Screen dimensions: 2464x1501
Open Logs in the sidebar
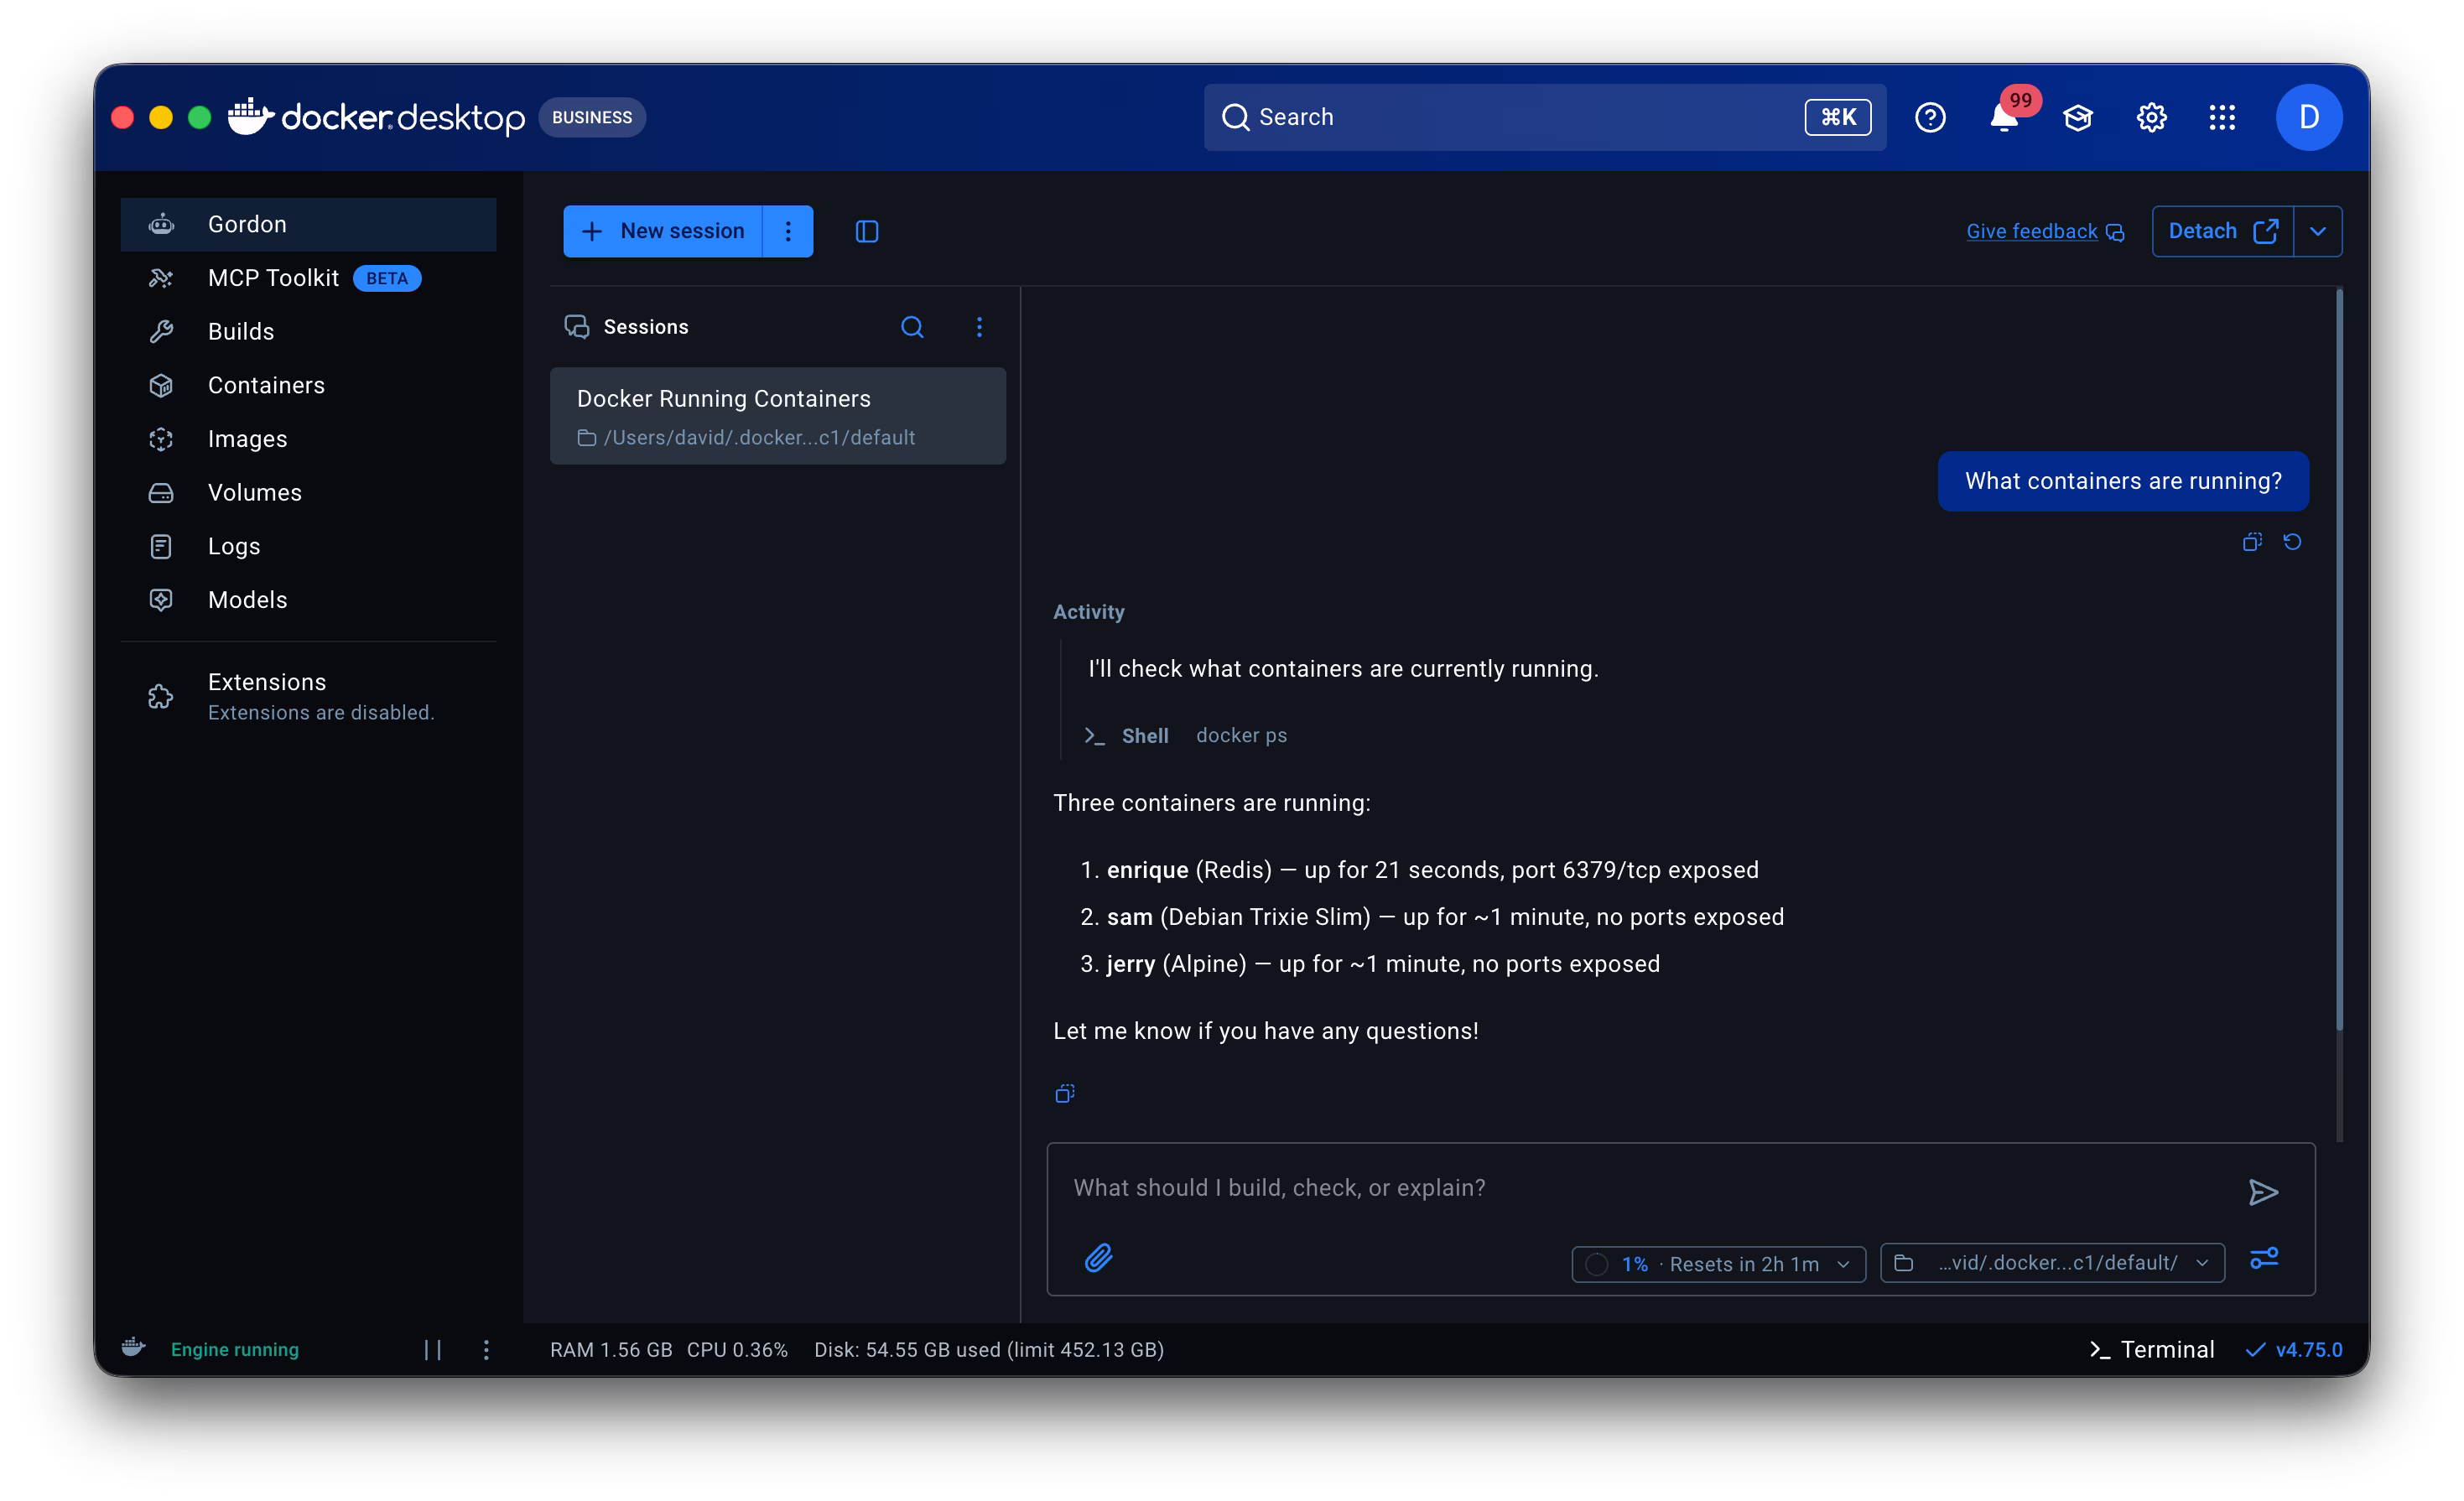click(308, 546)
